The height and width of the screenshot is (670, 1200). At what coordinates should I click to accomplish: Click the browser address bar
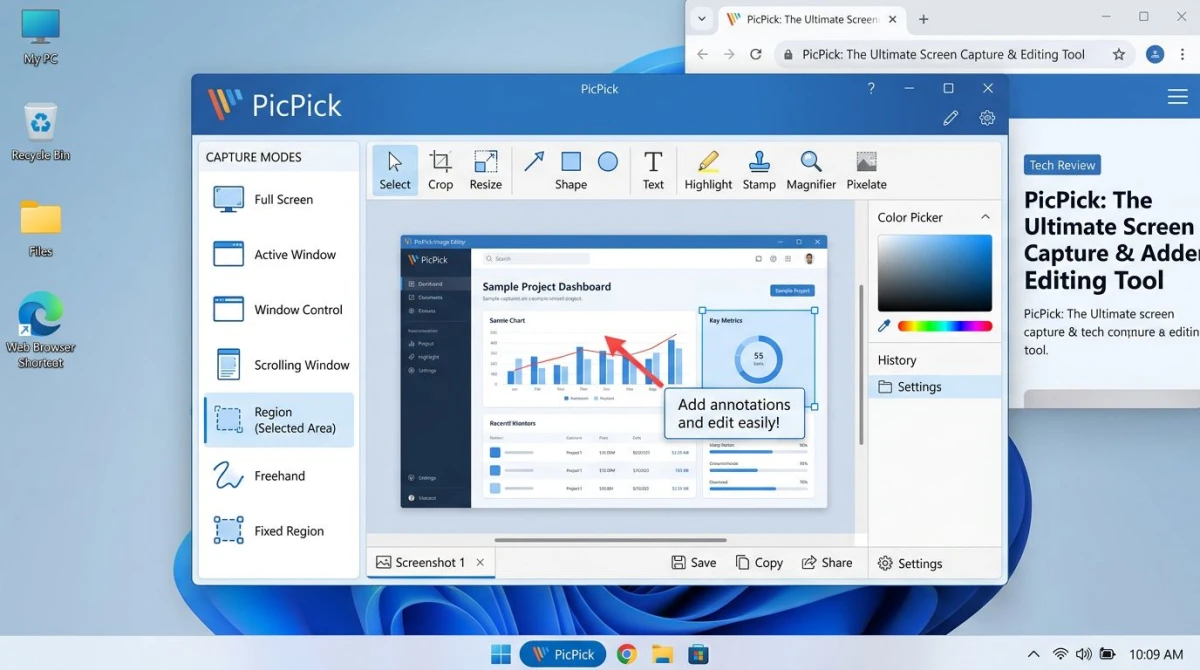tap(955, 55)
